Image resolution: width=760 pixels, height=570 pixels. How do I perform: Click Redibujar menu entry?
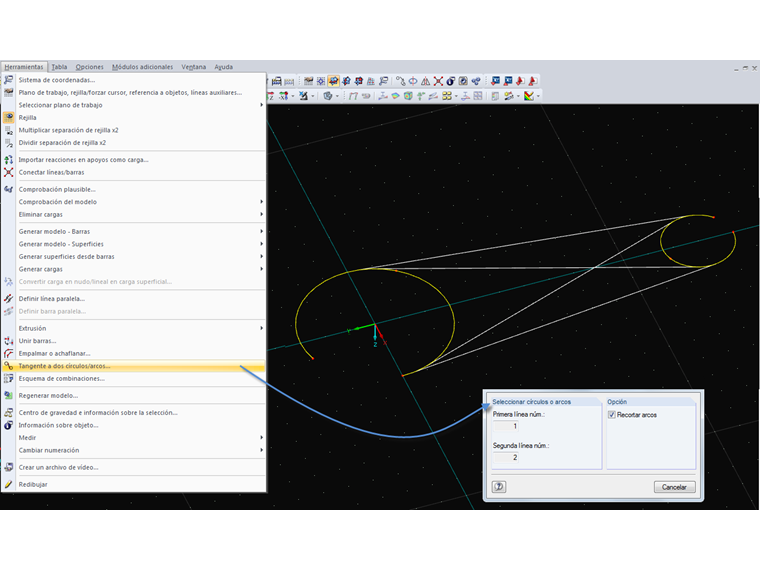pos(133,485)
